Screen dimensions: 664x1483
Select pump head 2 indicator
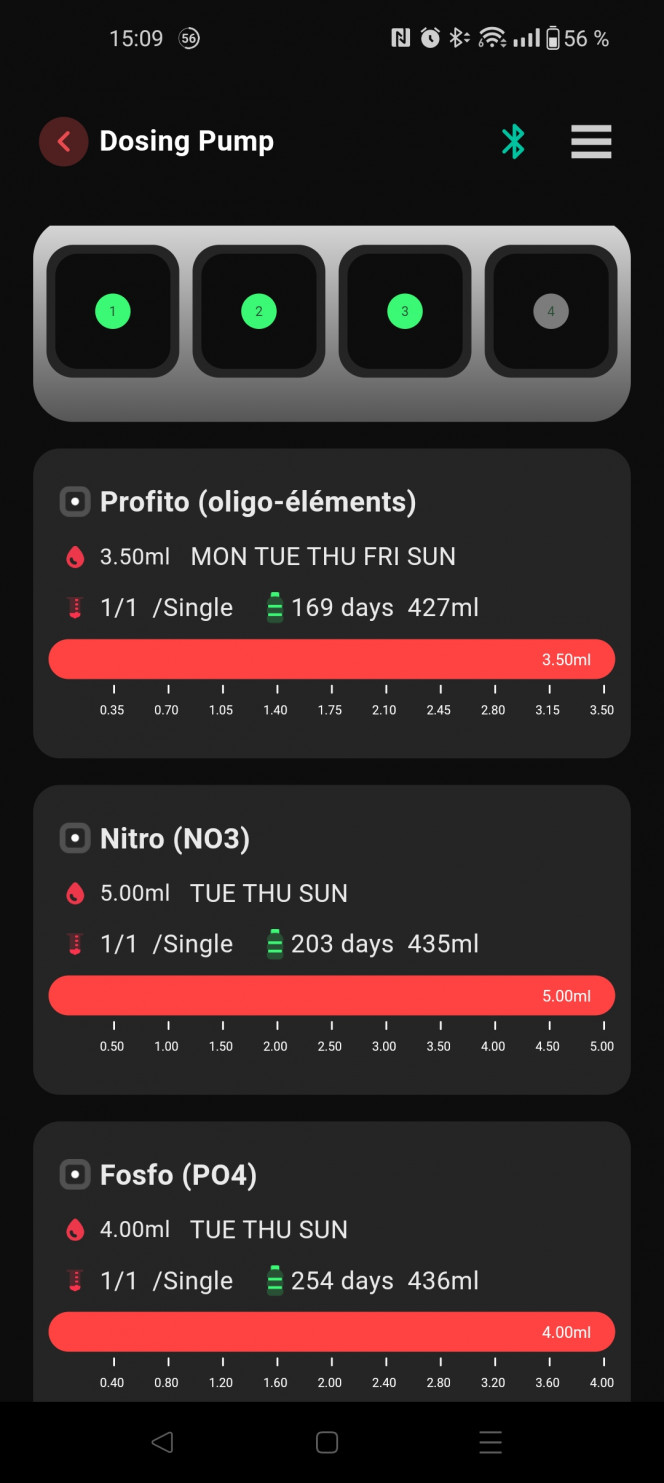pyautogui.click(x=258, y=311)
